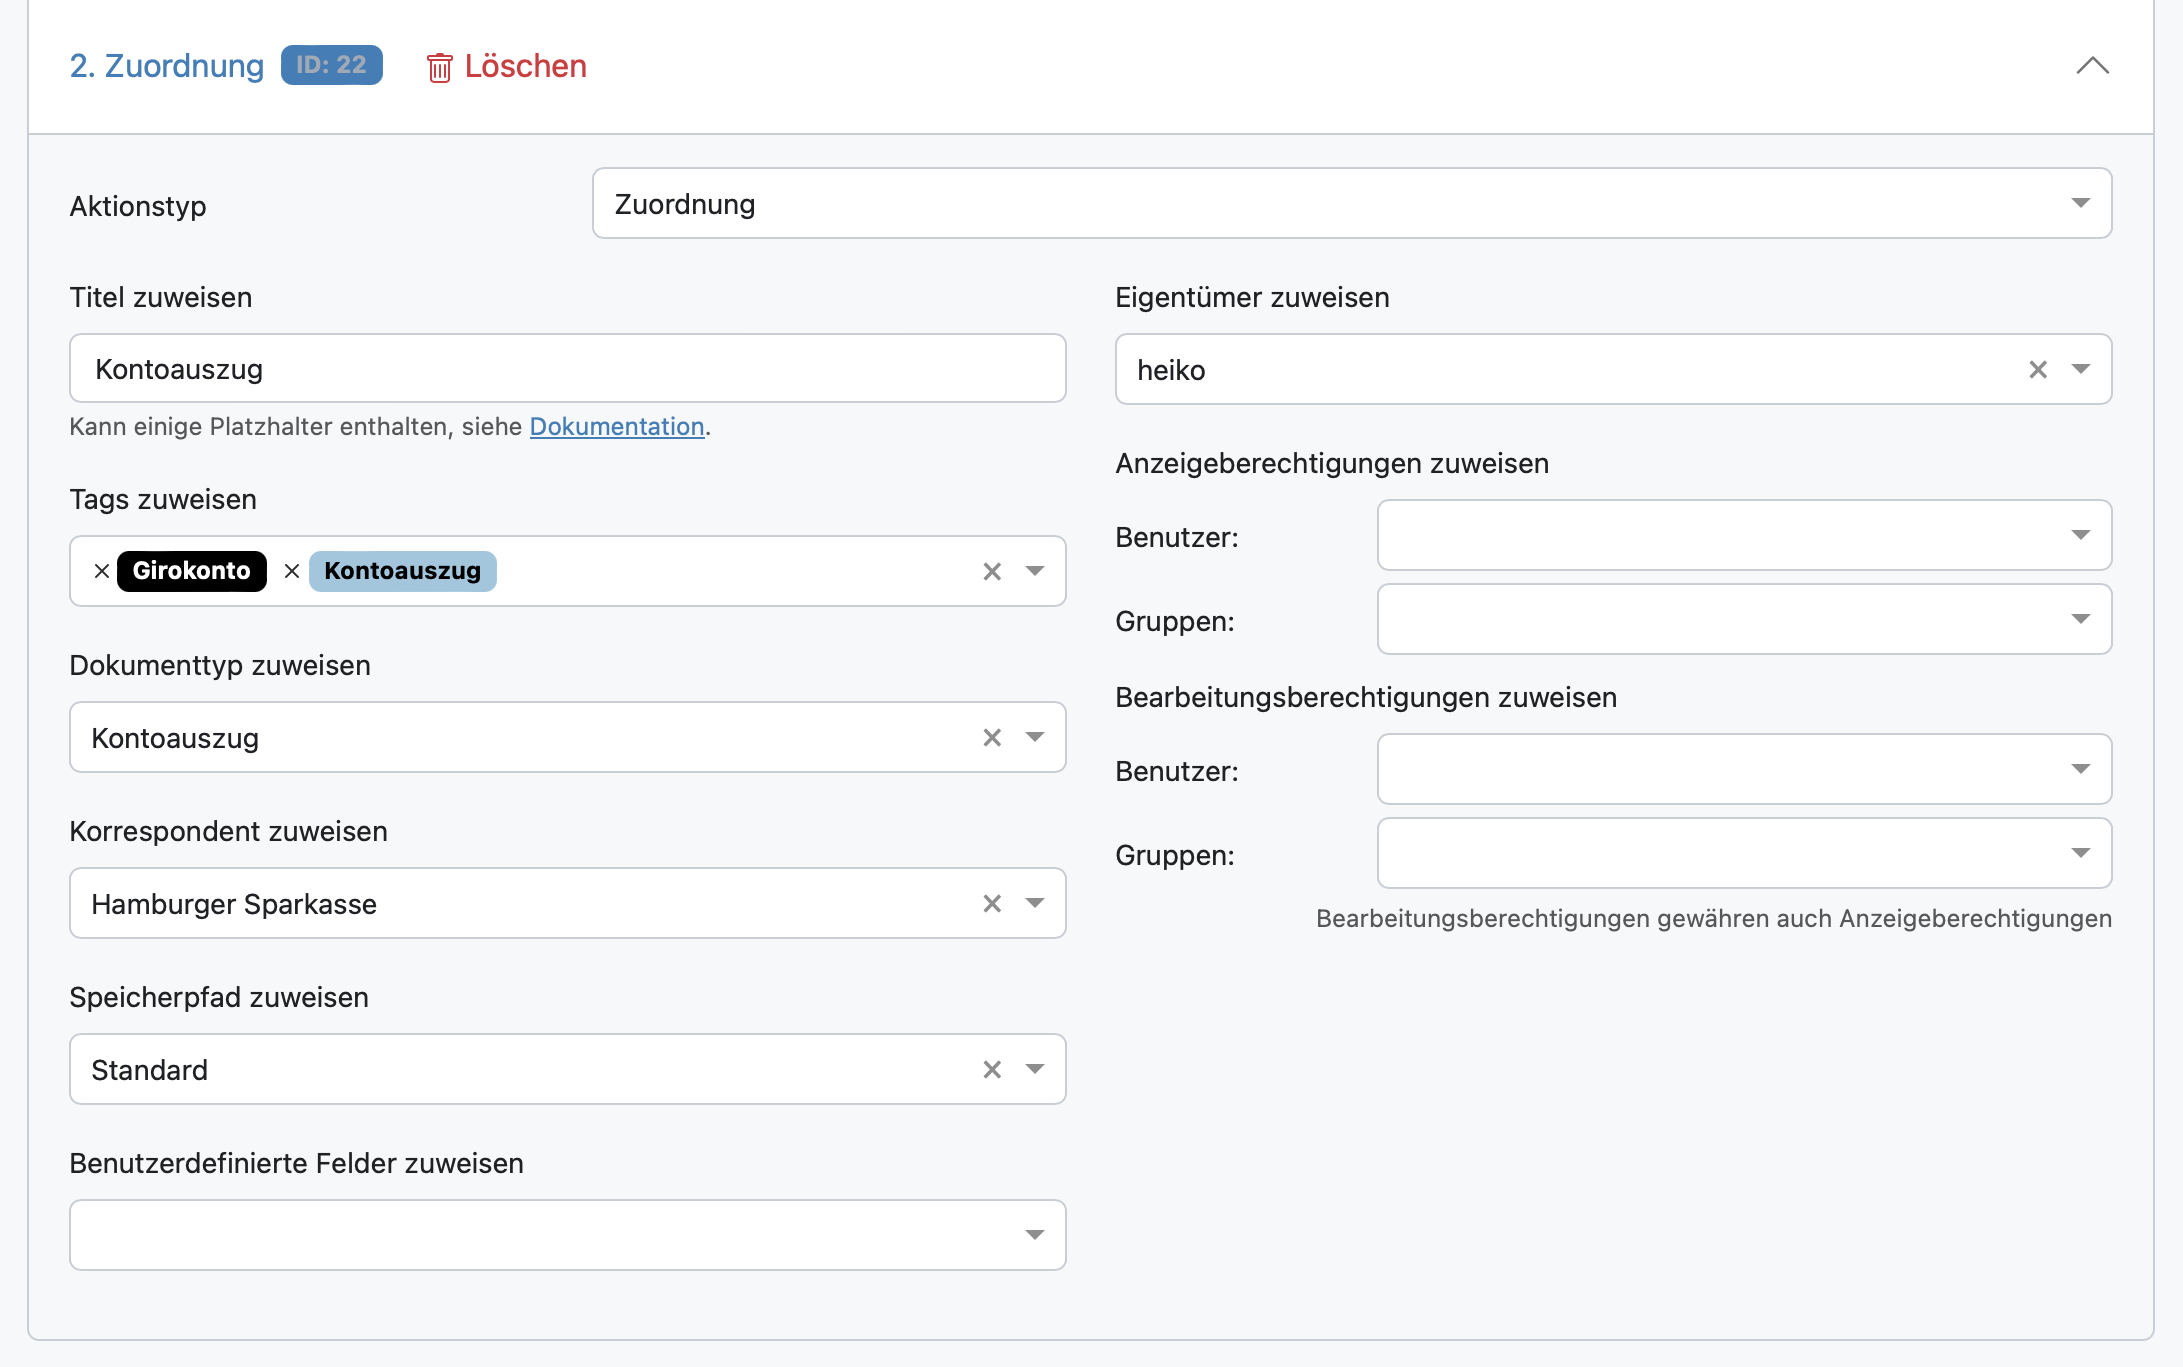
Task: Clear the Dokumenttyp Kontoauszug selection
Action: [992, 737]
